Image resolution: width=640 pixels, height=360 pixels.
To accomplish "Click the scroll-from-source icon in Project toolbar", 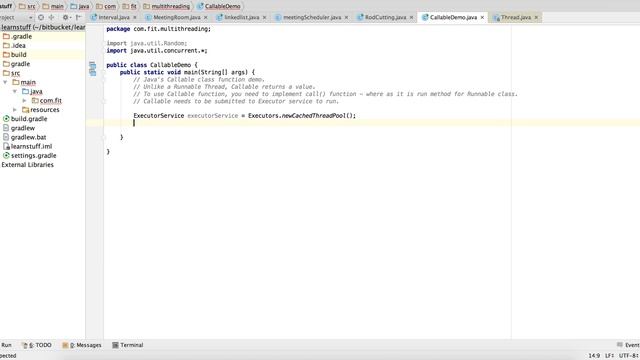I will point(41,17).
